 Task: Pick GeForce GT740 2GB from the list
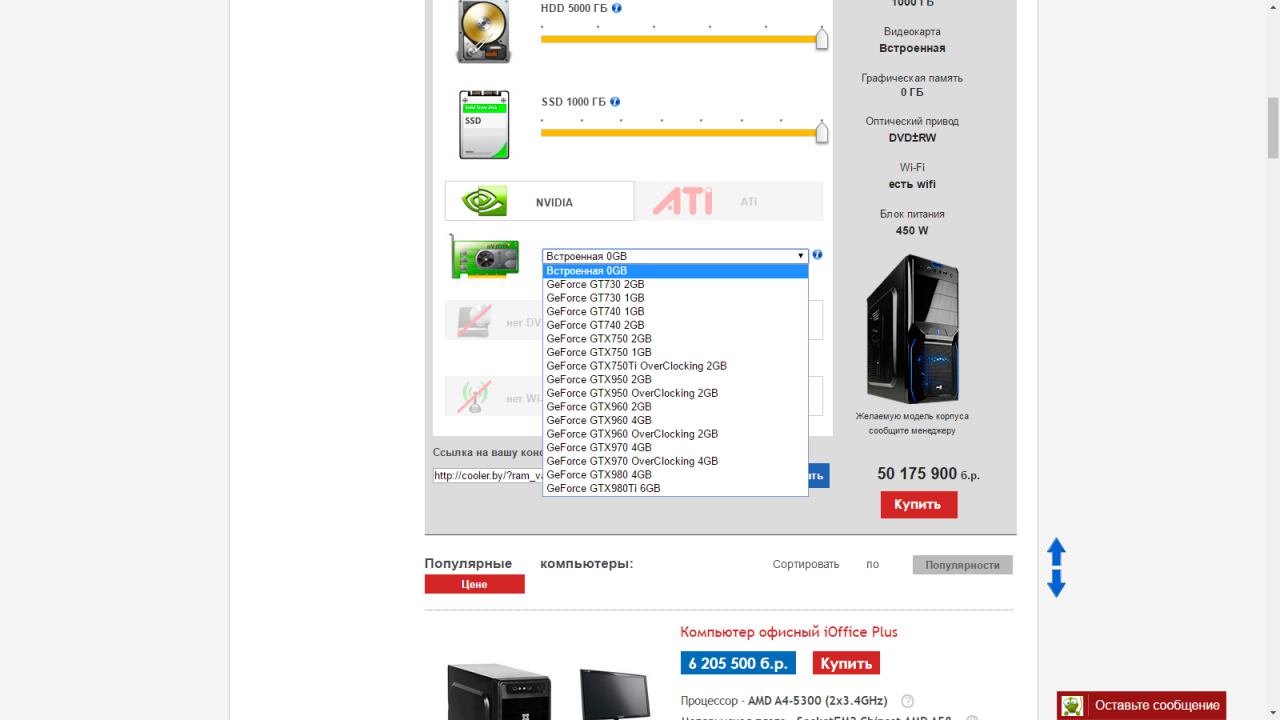pos(675,325)
